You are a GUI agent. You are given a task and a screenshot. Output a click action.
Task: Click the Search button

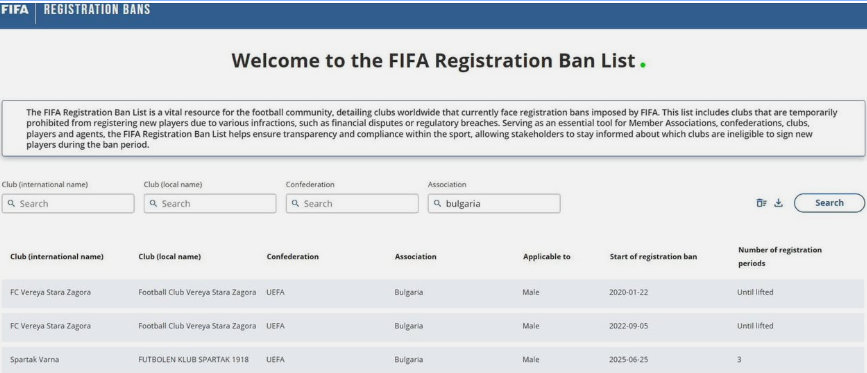(829, 203)
